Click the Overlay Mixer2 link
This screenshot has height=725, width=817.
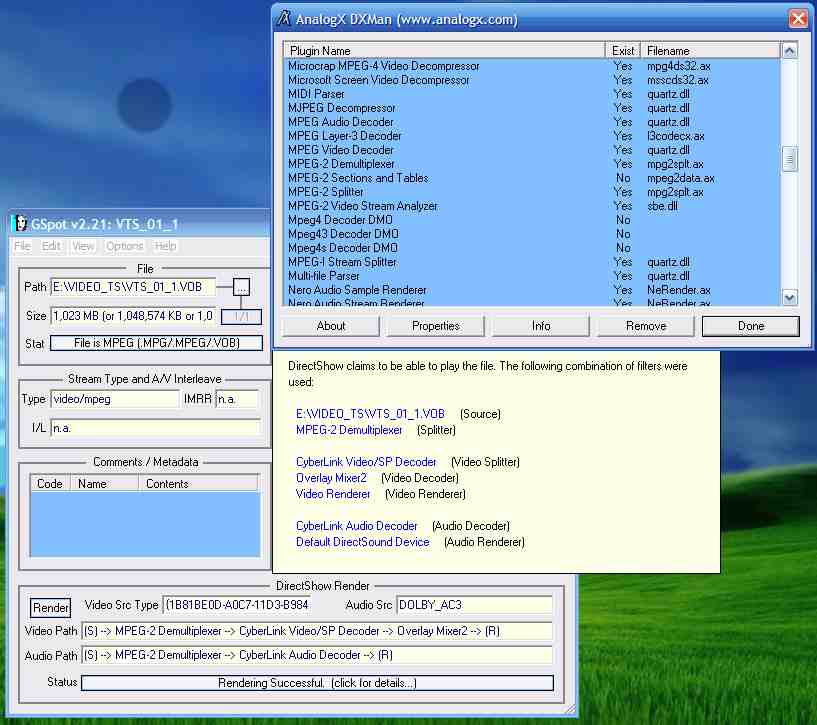tap(331, 478)
